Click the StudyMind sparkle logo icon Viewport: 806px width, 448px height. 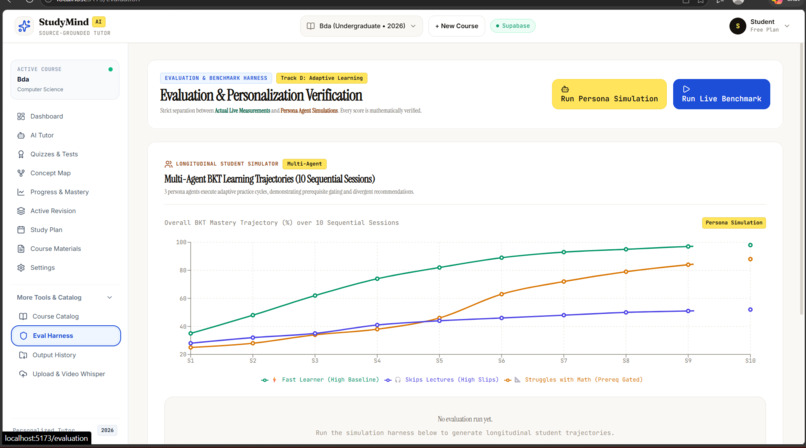24,26
